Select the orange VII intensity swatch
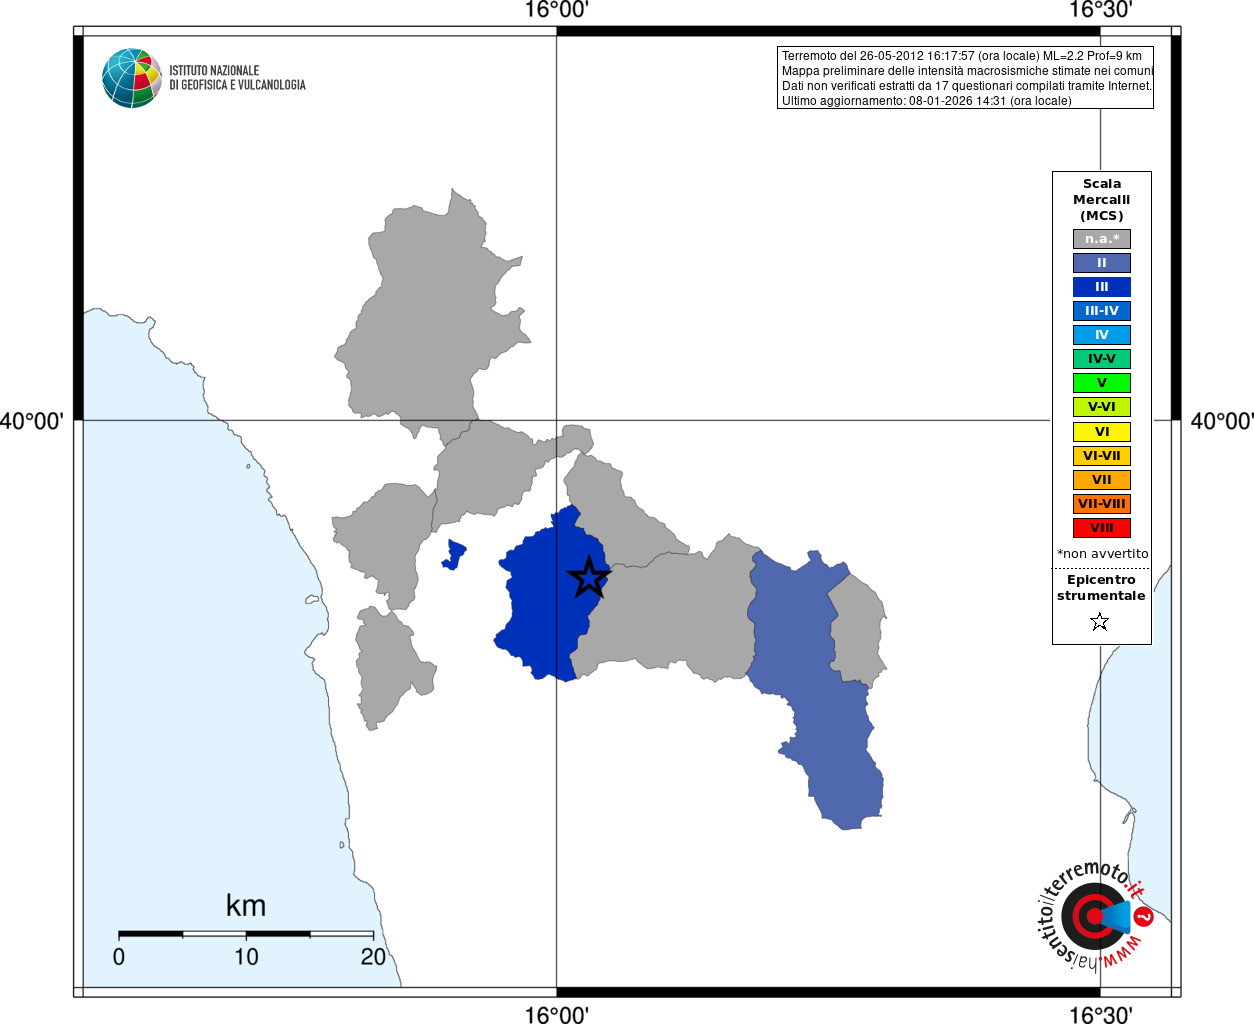The height and width of the screenshot is (1024, 1254). point(1101,480)
